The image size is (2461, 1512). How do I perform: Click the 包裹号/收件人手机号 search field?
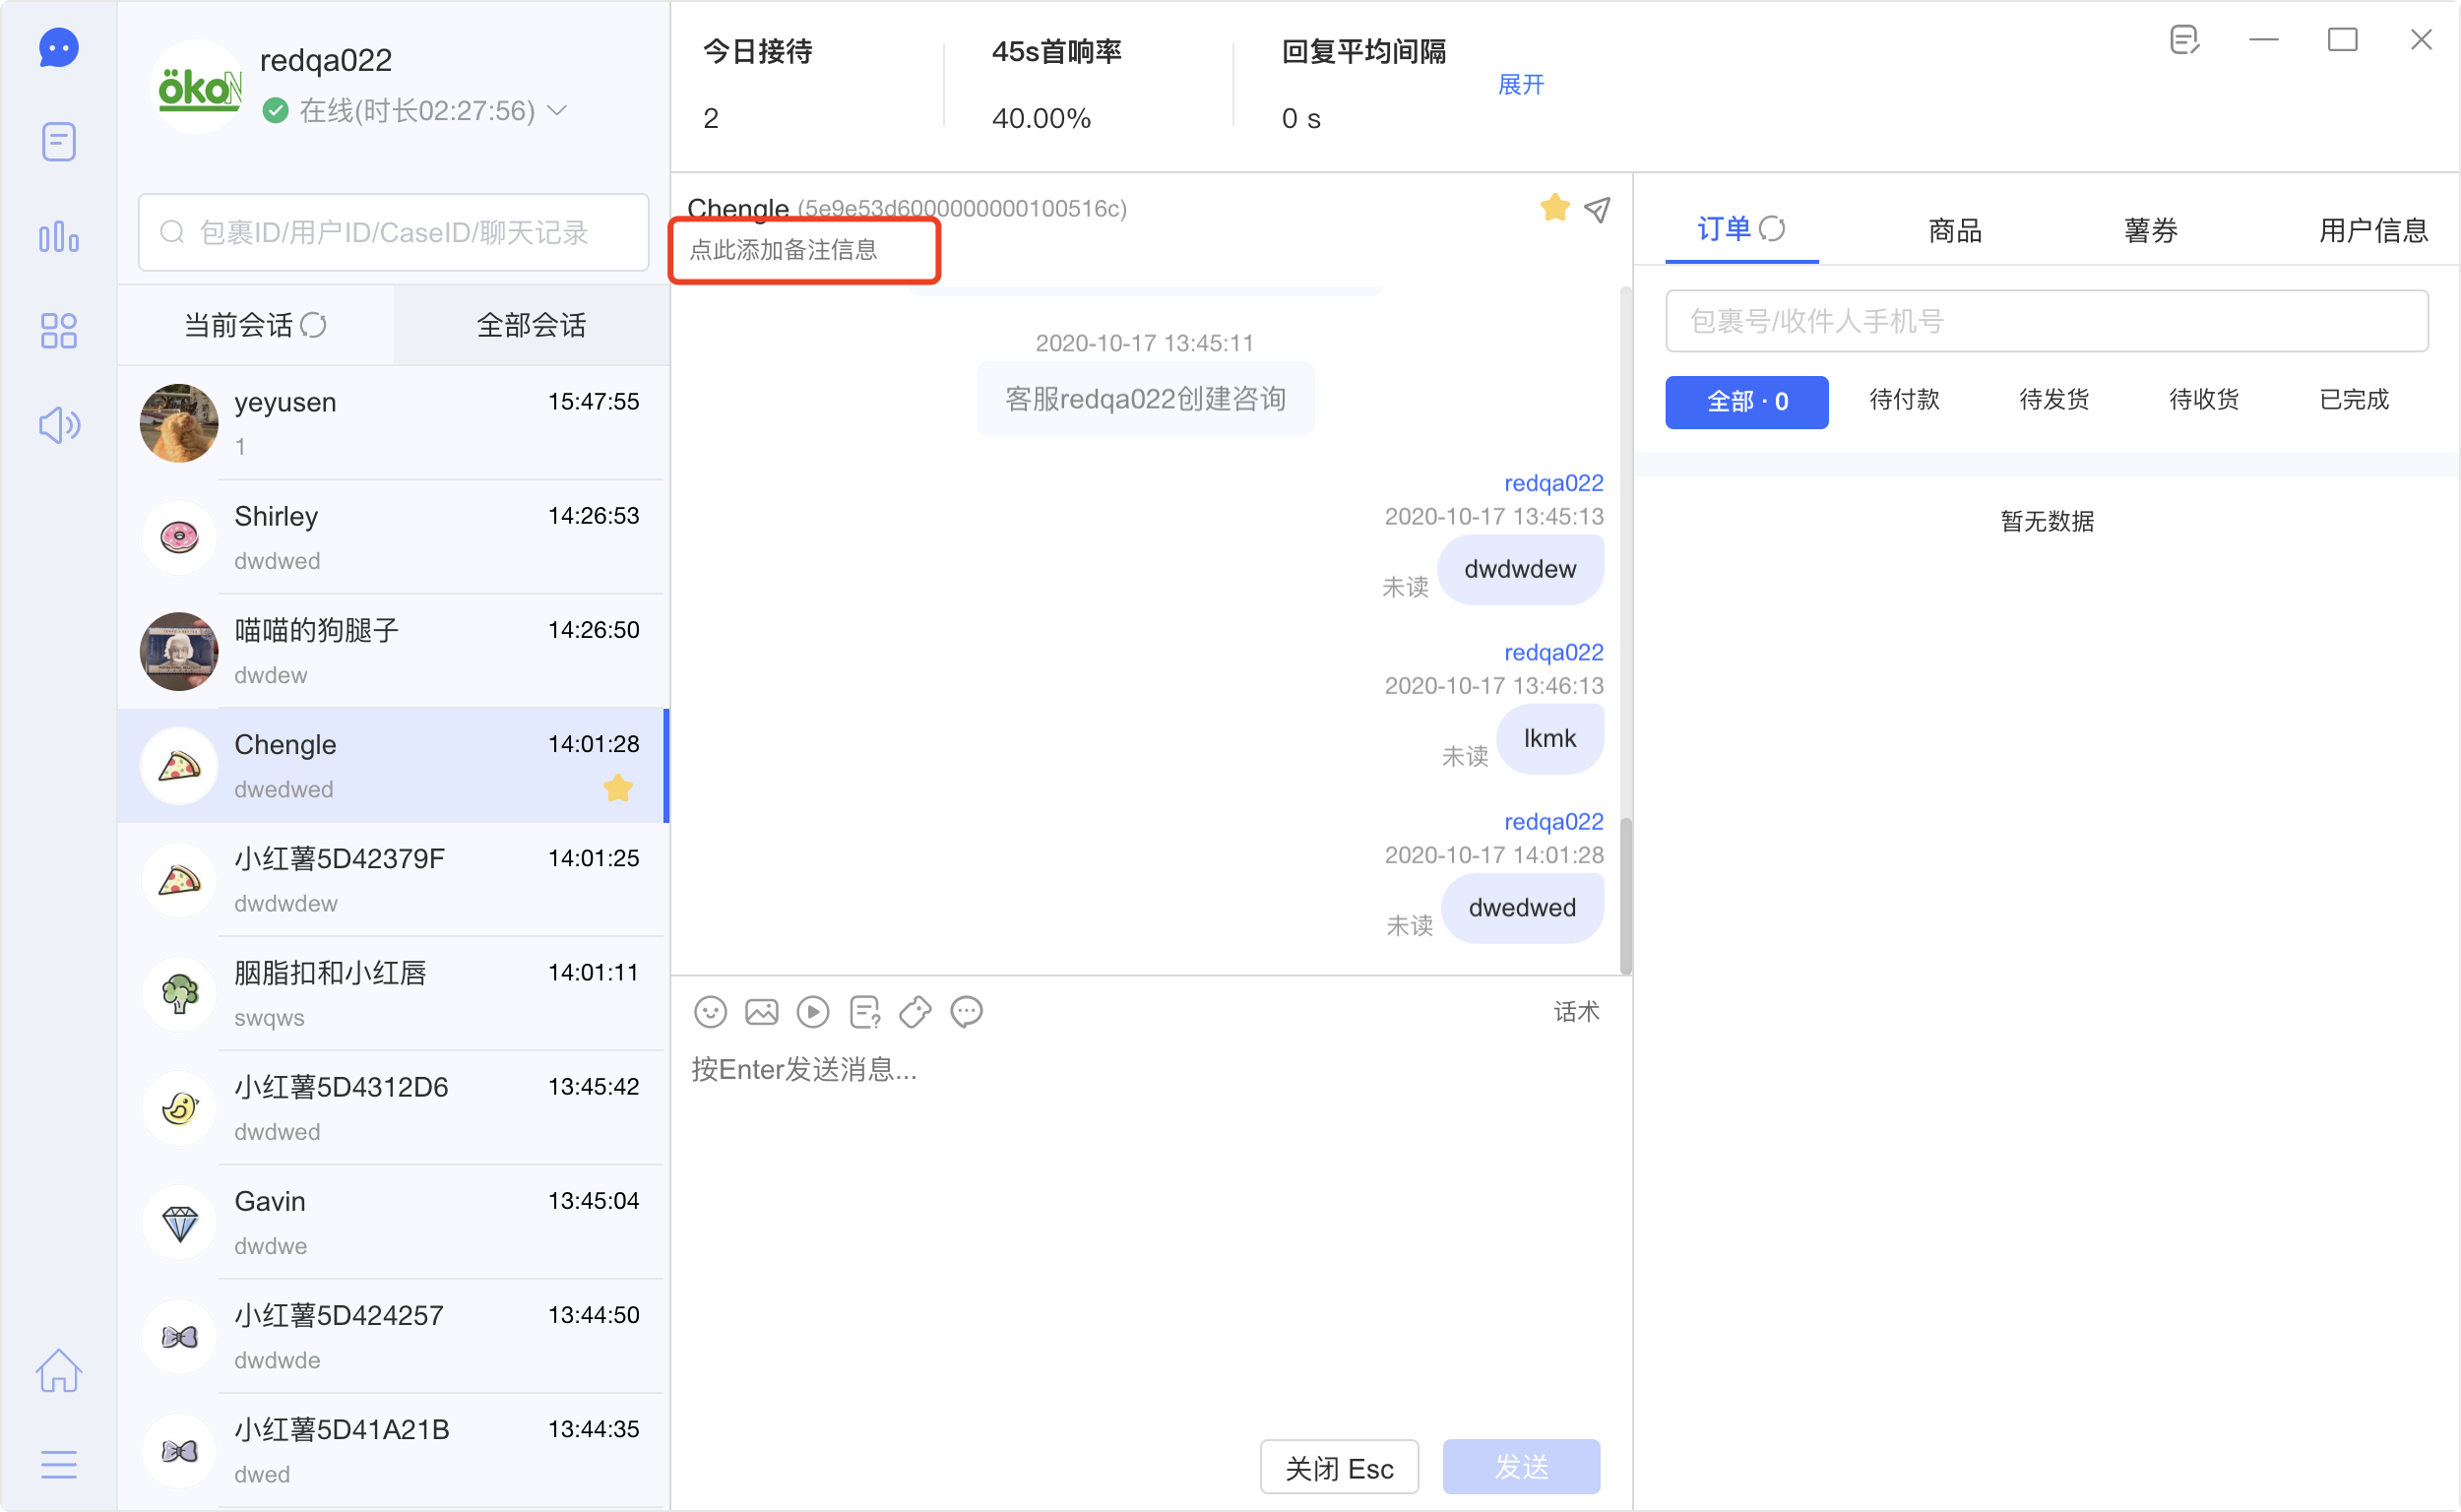(2046, 321)
